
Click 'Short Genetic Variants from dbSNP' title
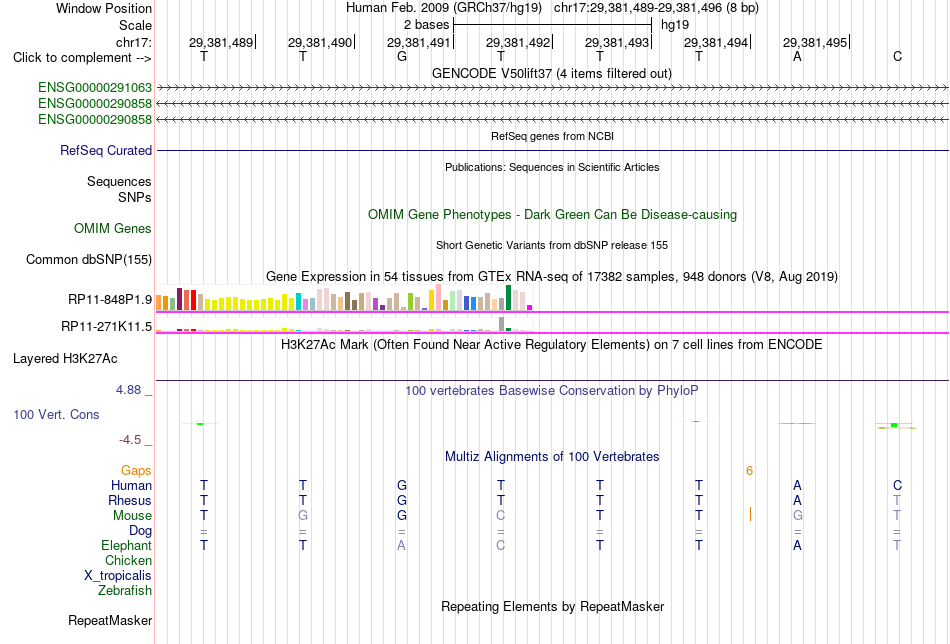point(552,245)
